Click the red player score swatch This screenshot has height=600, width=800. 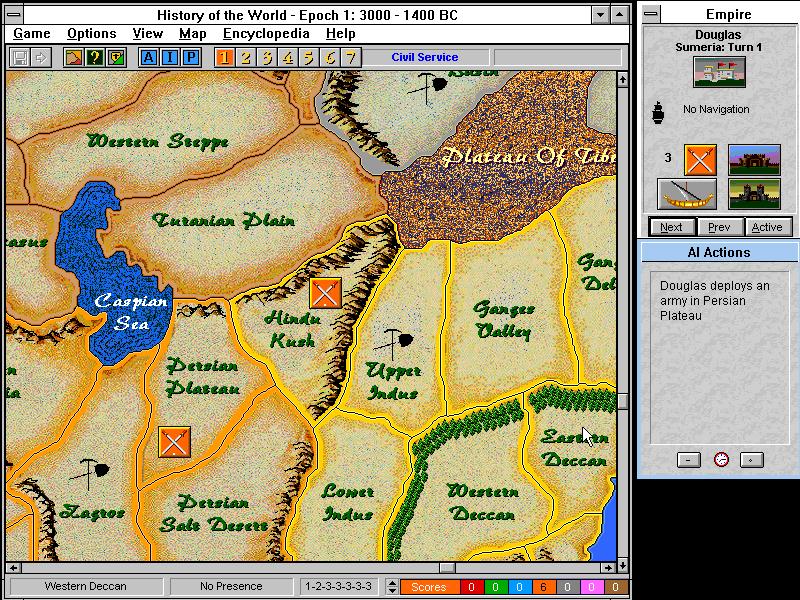[x=471, y=587]
